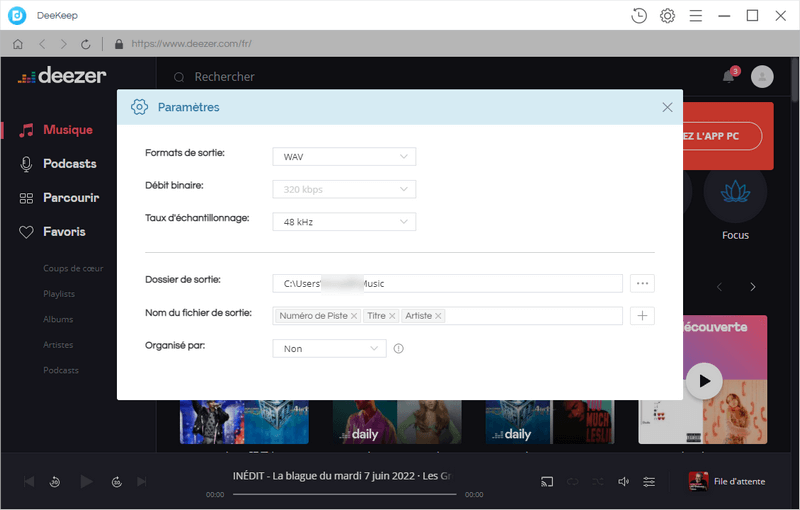This screenshot has height=510, width=800.
Task: Remove the Numéro de Piste tag
Action: click(354, 316)
